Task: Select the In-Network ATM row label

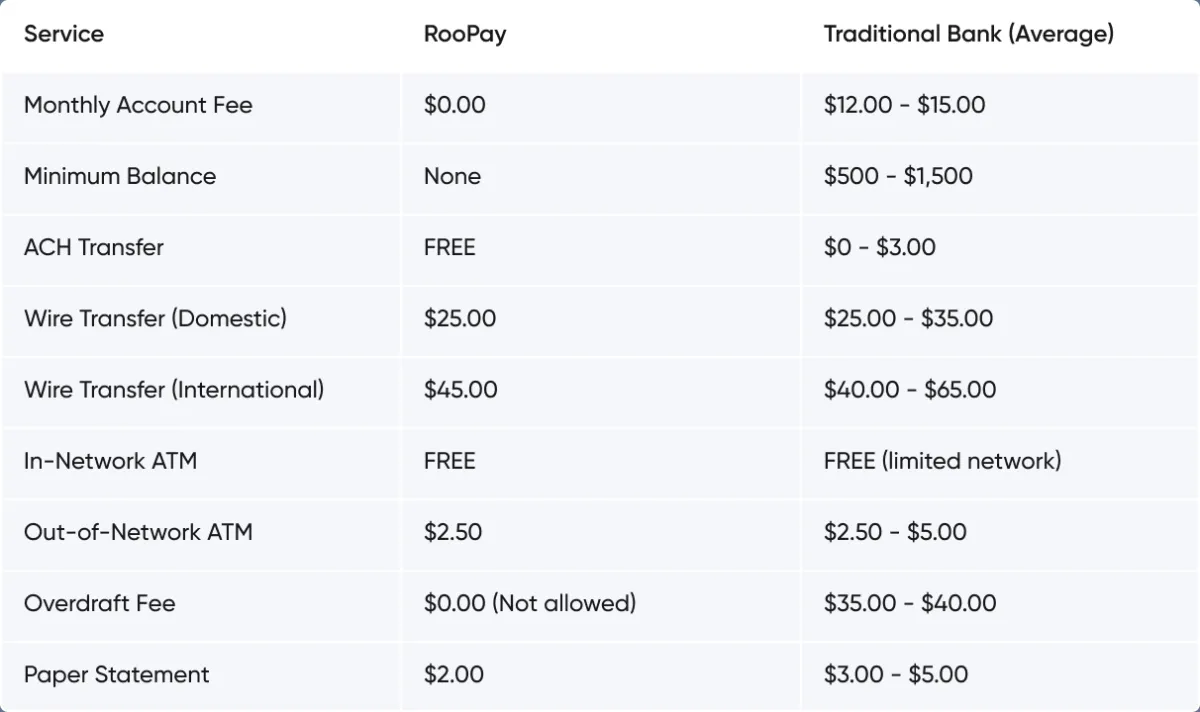Action: pyautogui.click(x=110, y=461)
